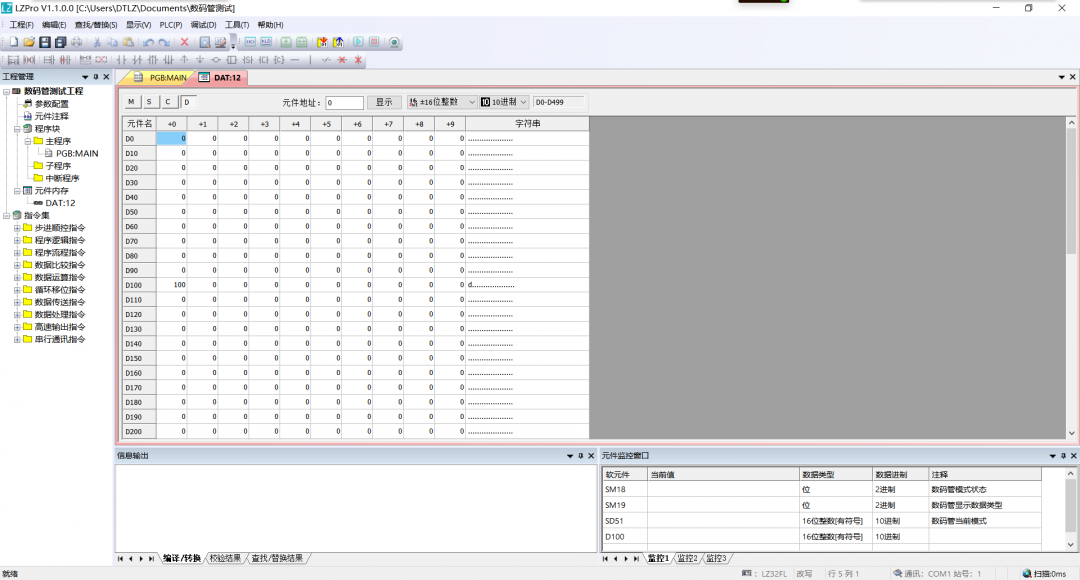Select the M element type button
Image resolution: width=1080 pixels, height=580 pixels.
[131, 102]
